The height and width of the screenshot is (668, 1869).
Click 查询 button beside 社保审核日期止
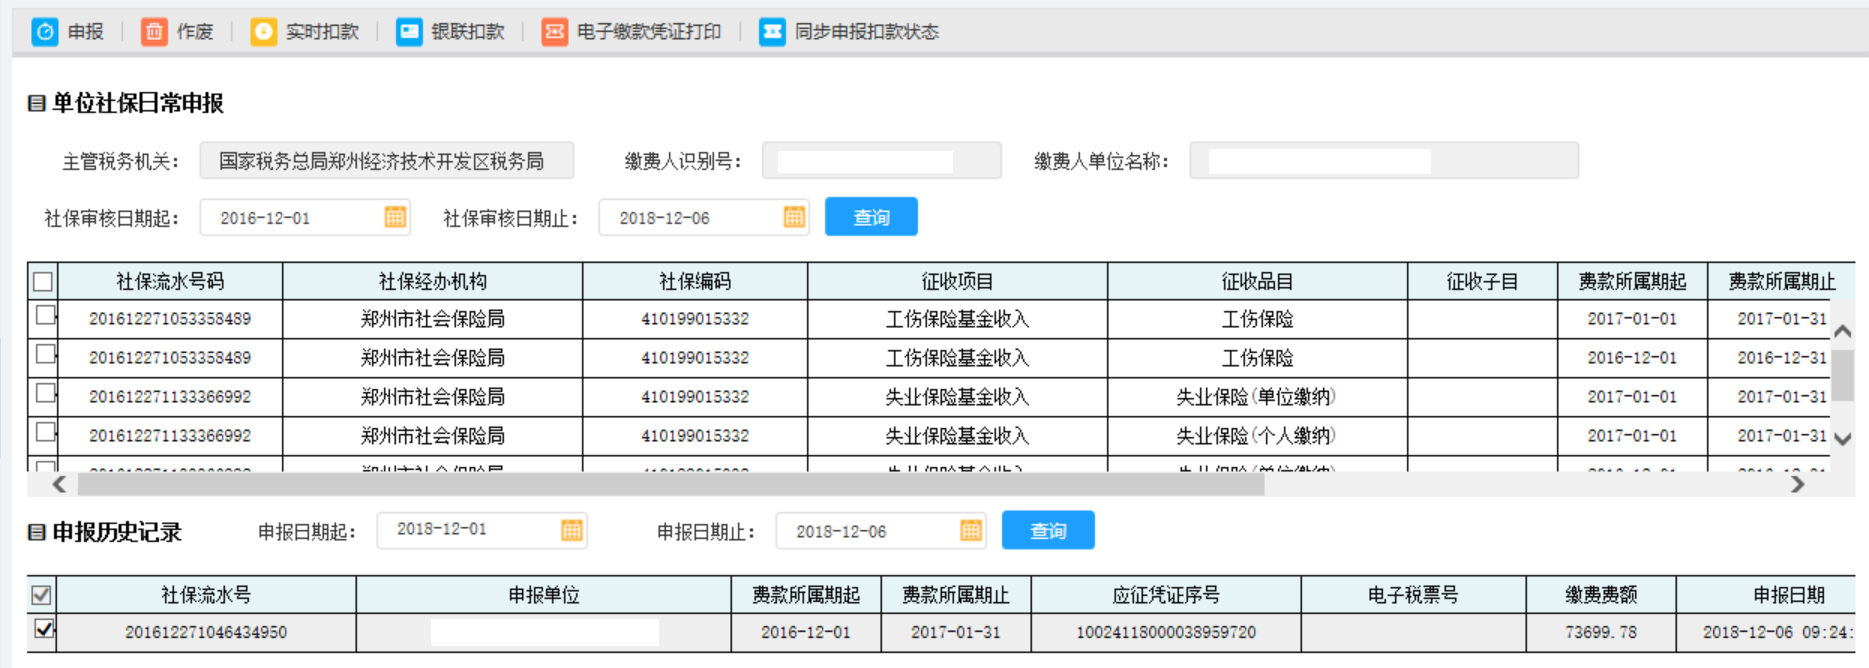click(871, 217)
